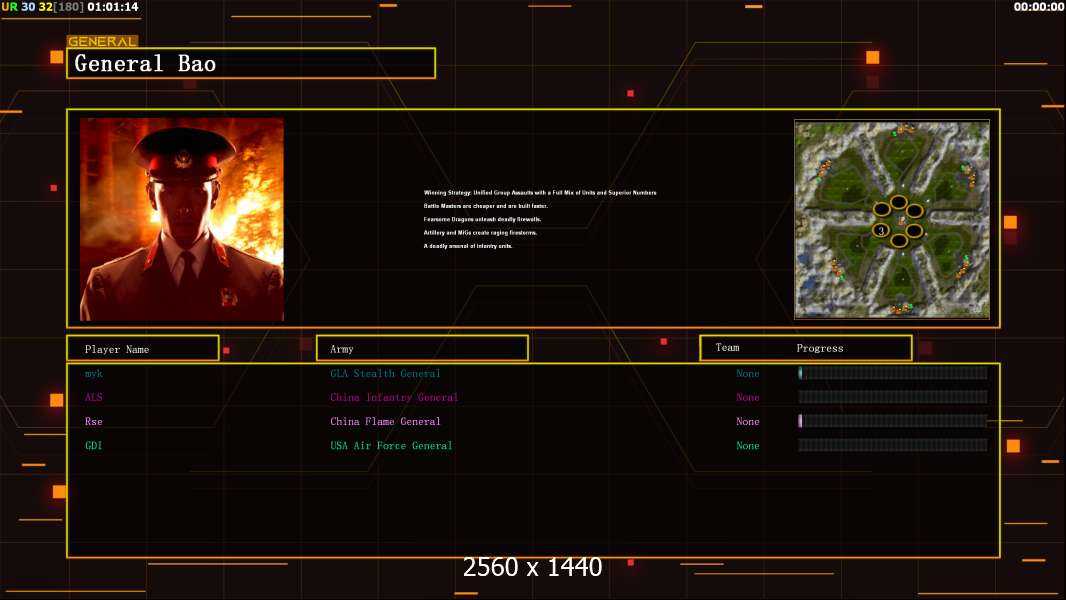Click the map preview thumbnail
The height and width of the screenshot is (600, 1066).
892,219
